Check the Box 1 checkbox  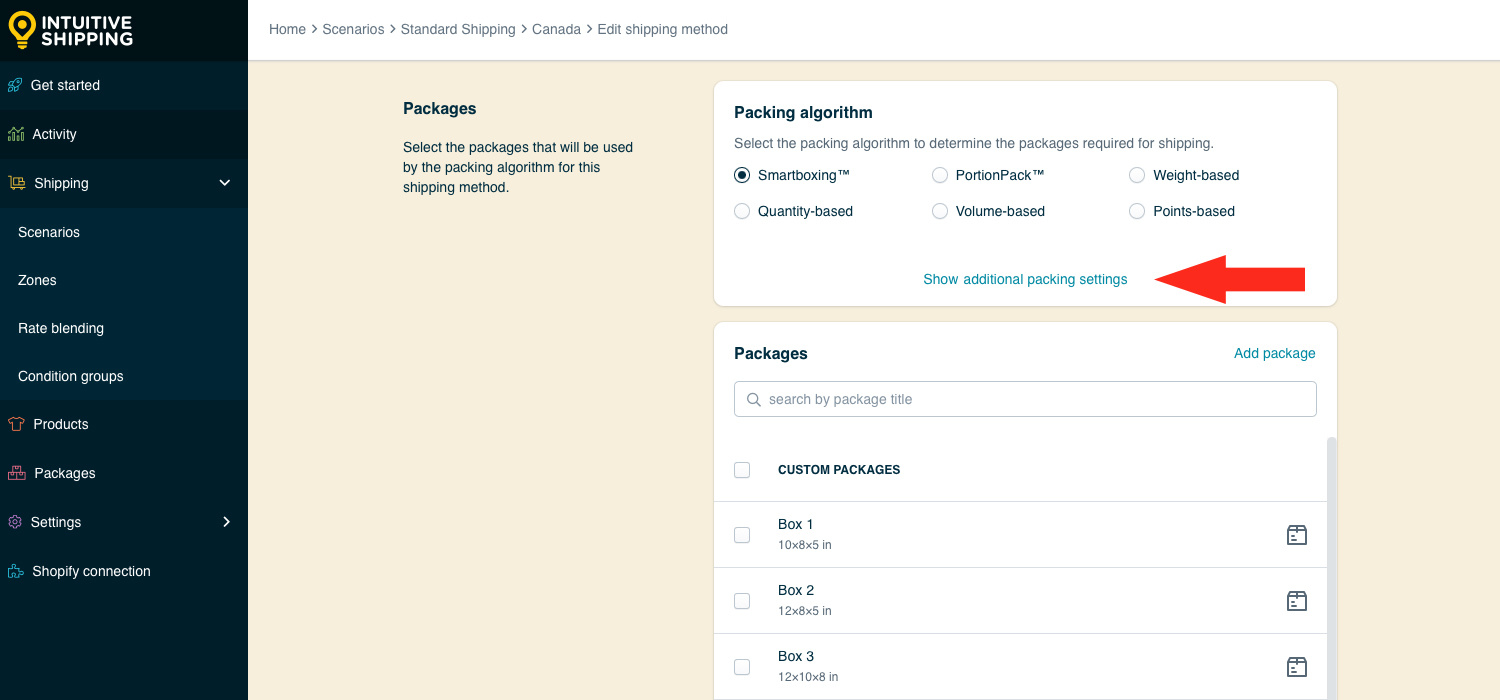pyautogui.click(x=742, y=535)
